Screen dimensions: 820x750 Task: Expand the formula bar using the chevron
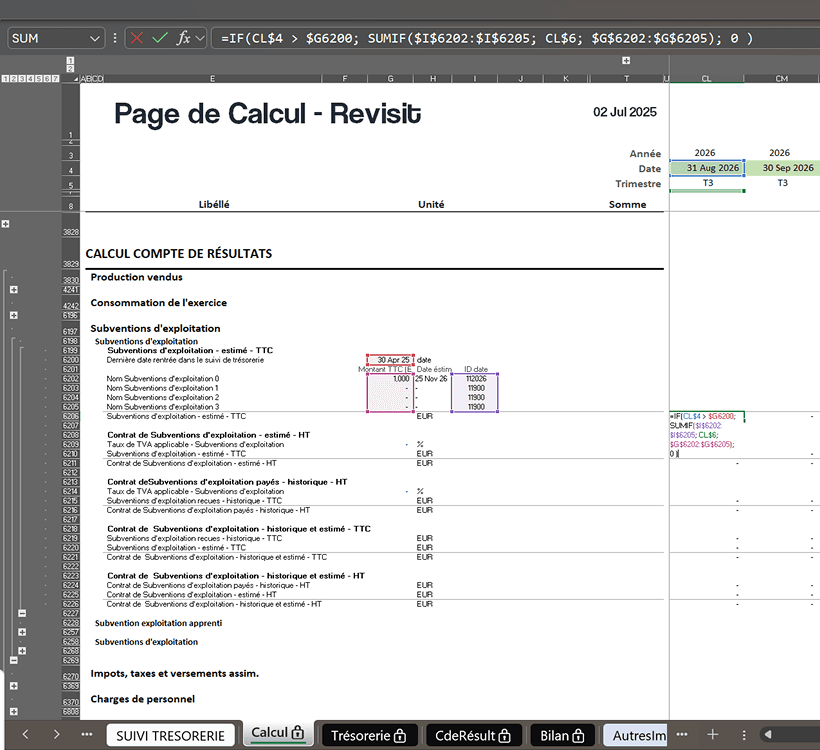(x=201, y=38)
